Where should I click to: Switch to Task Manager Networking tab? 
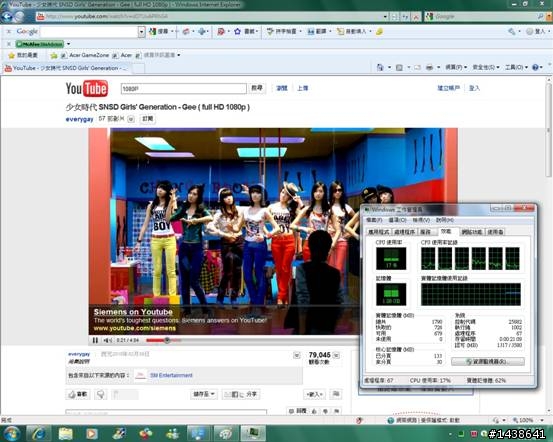[472, 232]
